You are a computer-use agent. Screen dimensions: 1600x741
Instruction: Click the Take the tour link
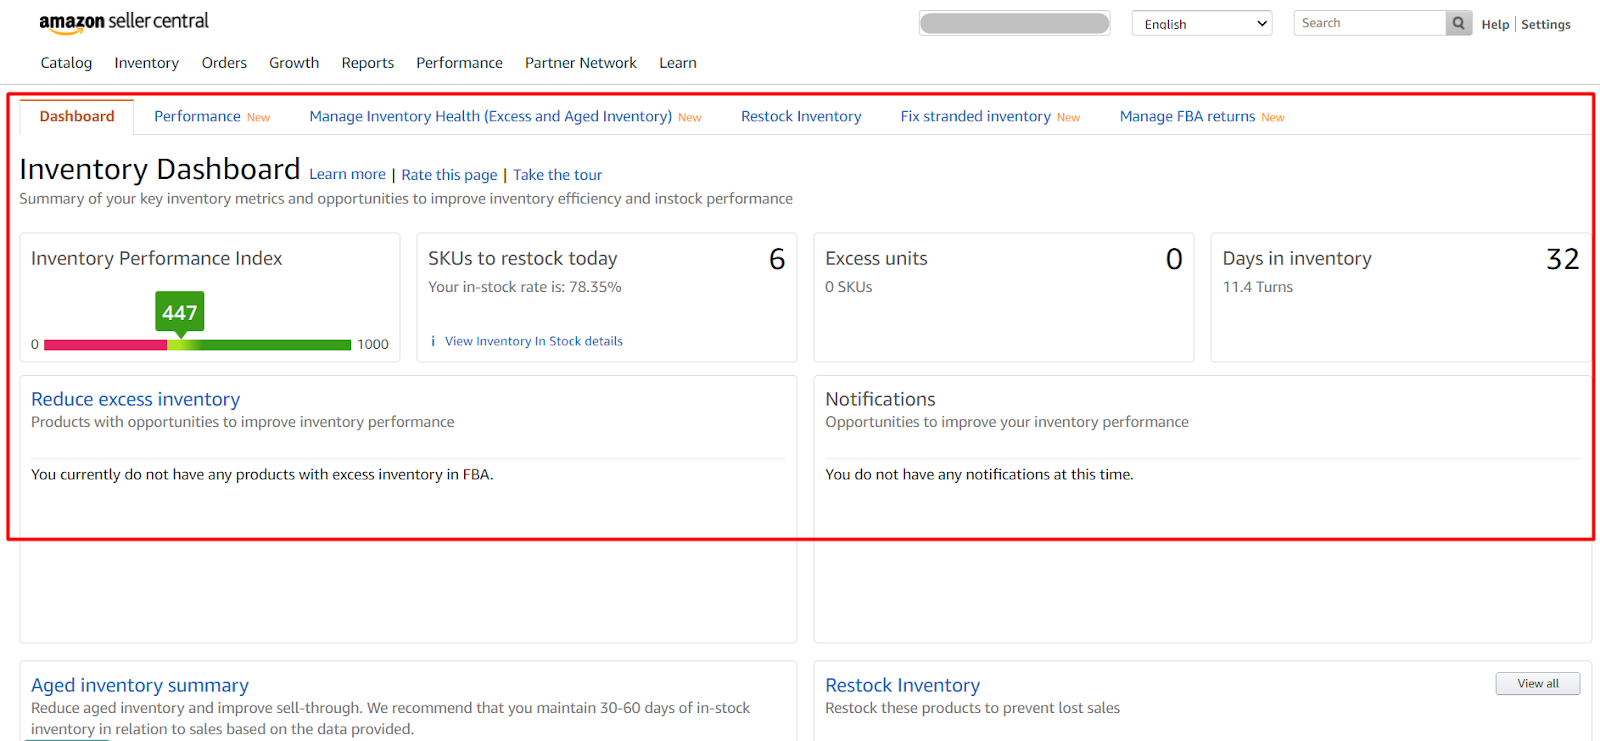pos(558,175)
